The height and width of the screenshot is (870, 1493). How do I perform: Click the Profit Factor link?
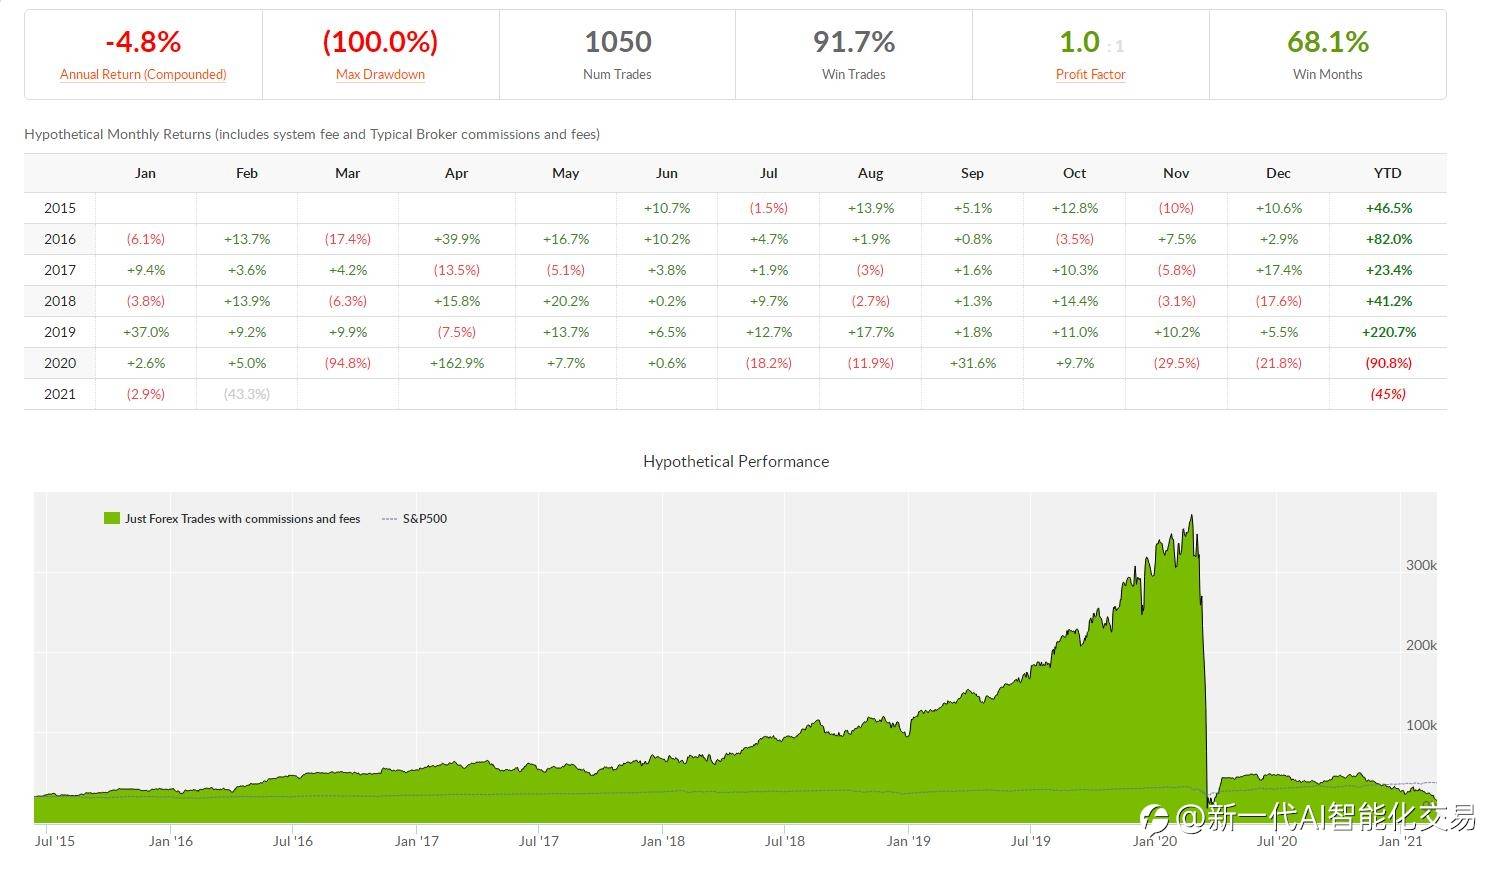tap(1090, 74)
